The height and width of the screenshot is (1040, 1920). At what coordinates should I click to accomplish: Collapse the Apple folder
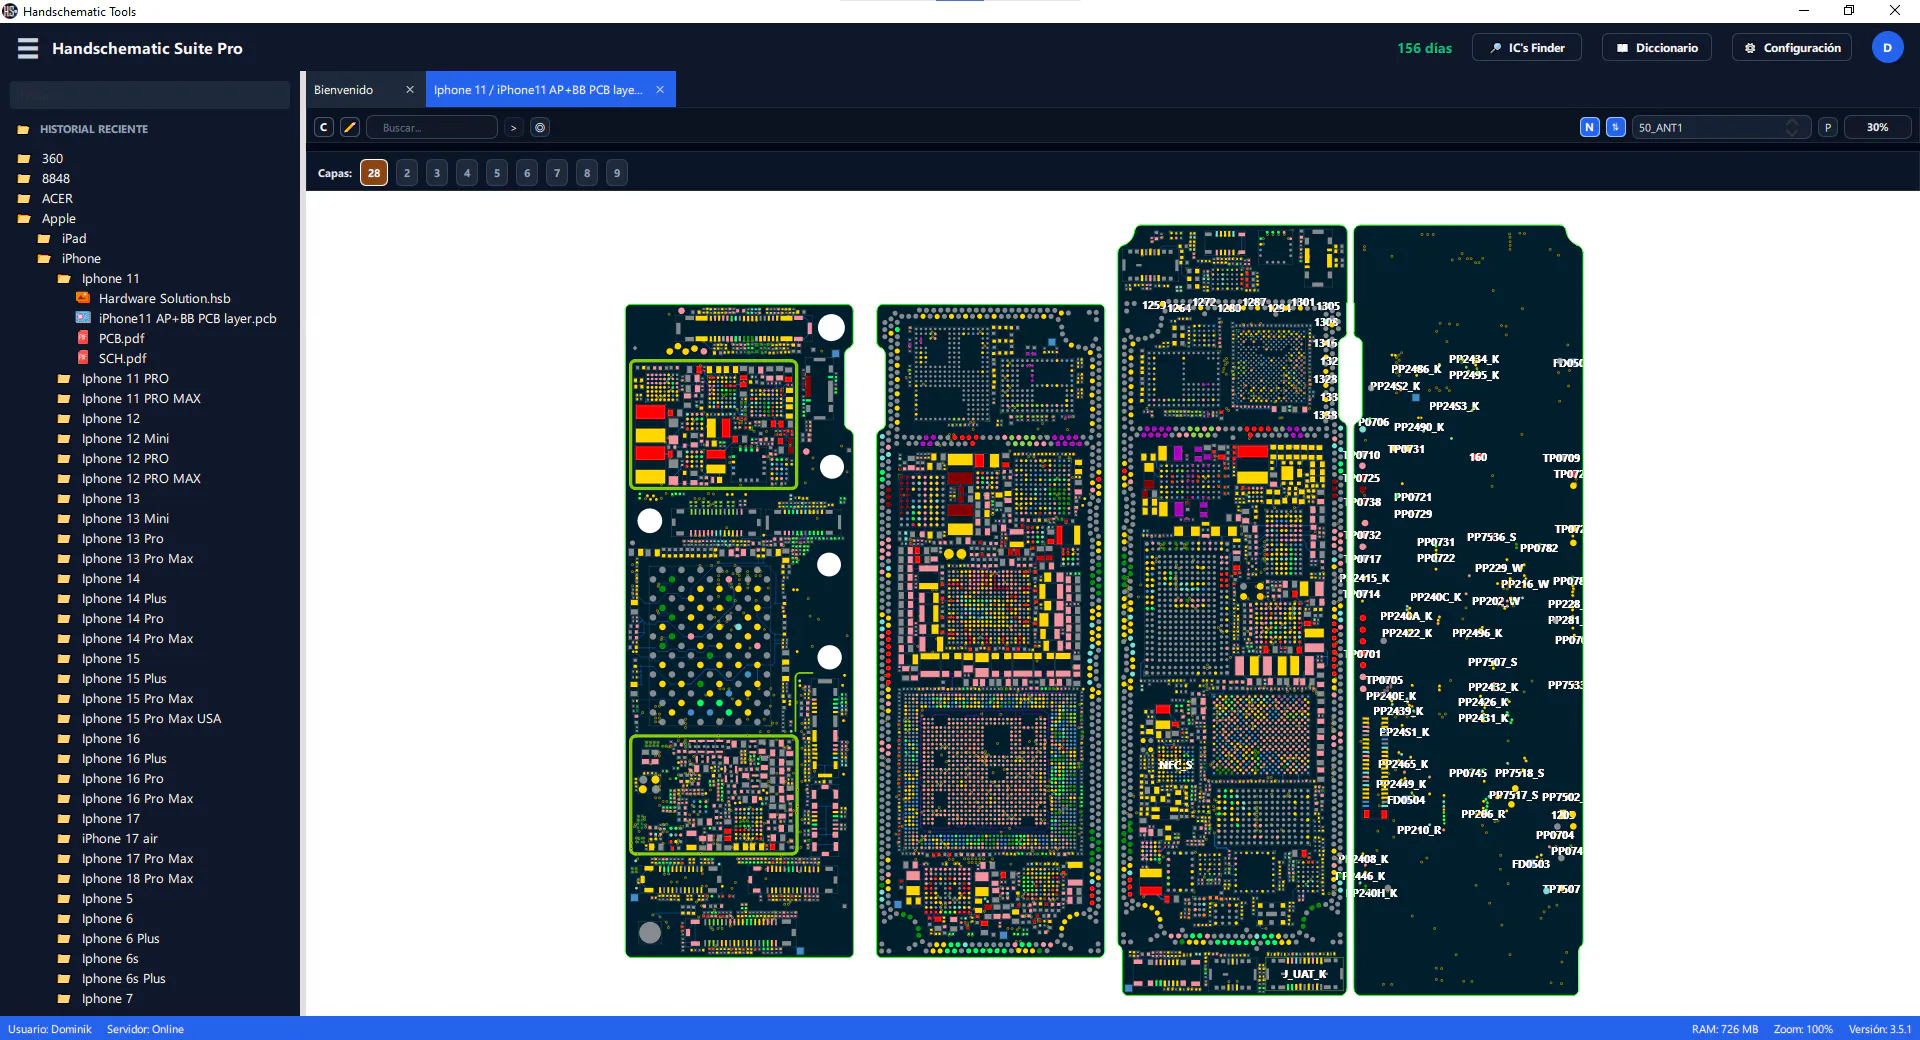[58, 218]
